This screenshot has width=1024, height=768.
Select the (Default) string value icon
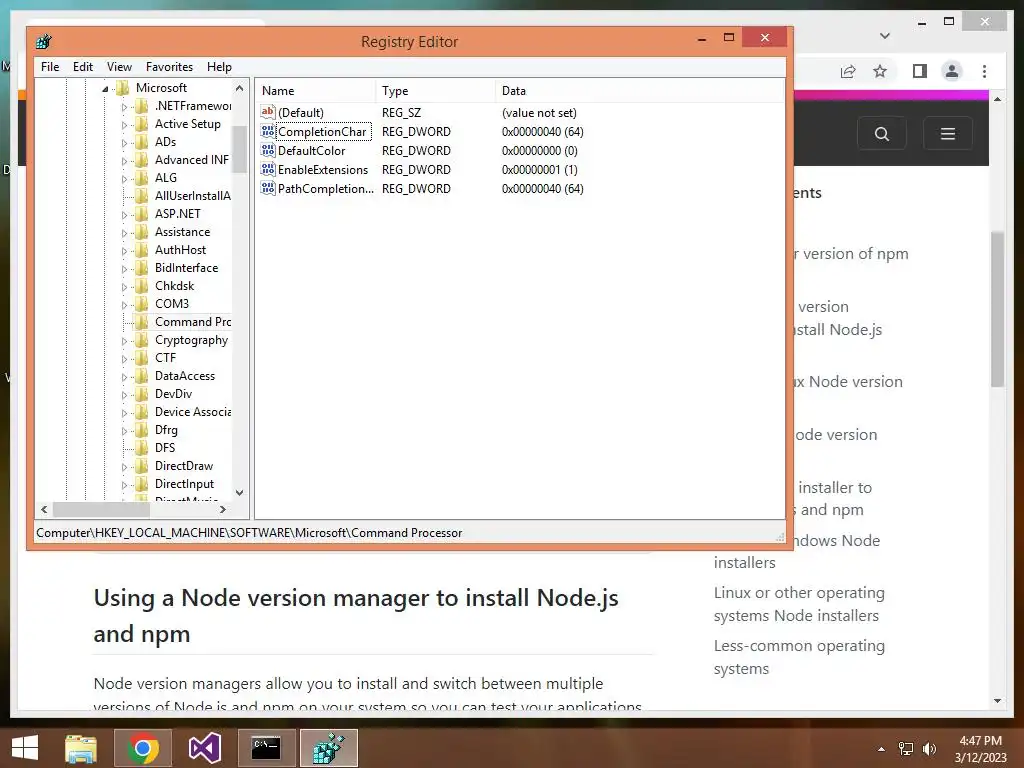point(268,112)
